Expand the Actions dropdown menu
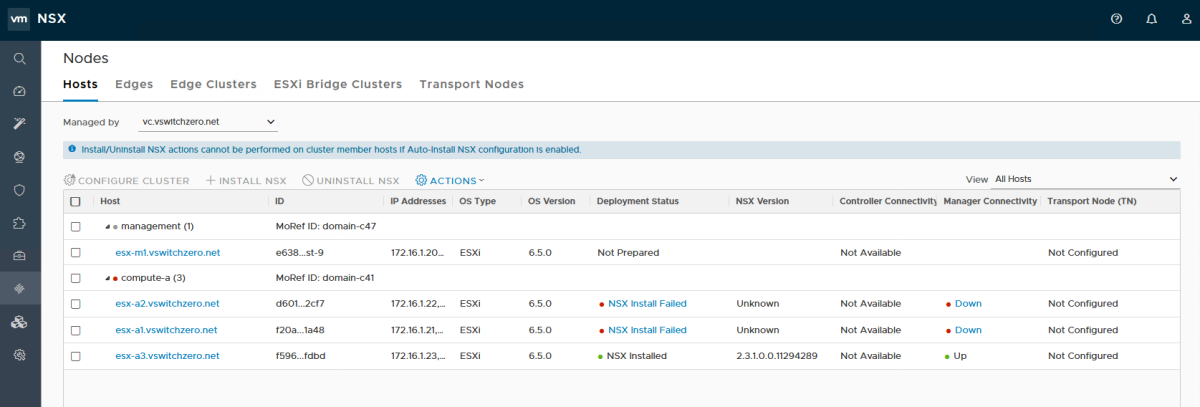 [450, 181]
